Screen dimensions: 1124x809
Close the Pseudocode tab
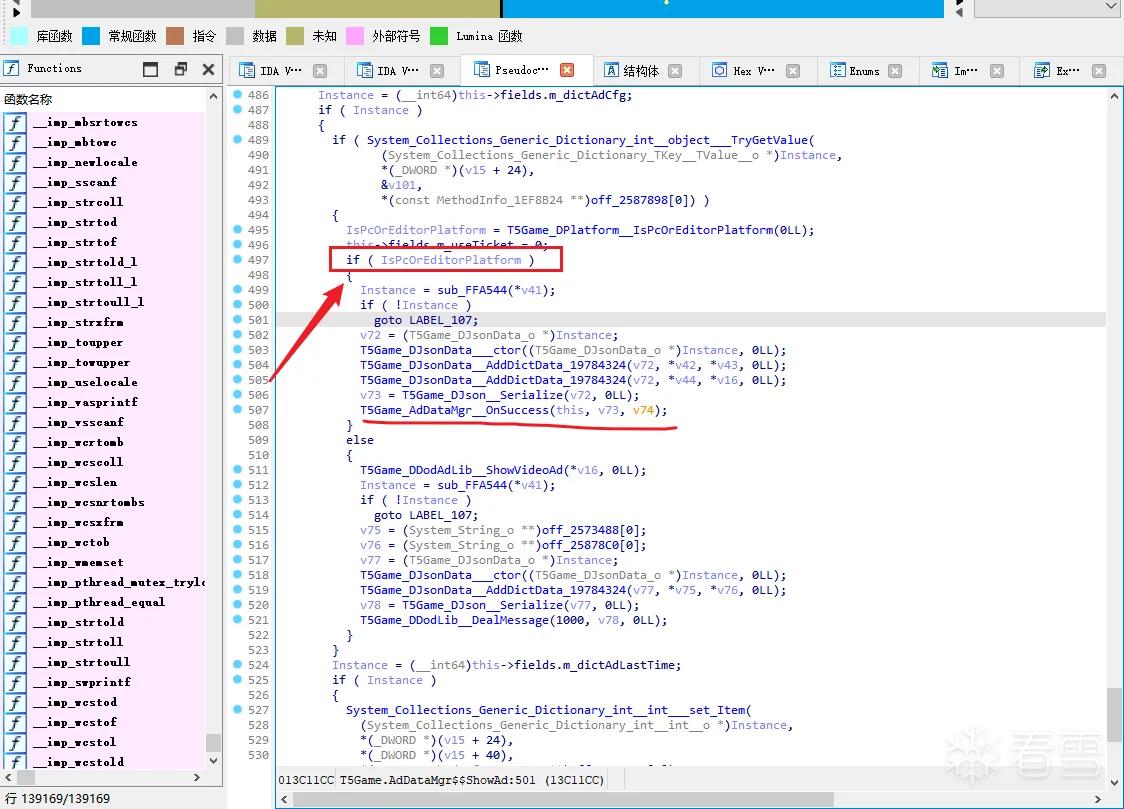(567, 70)
